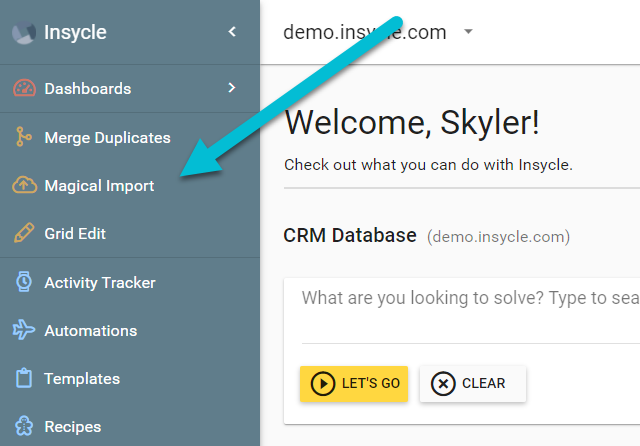Click the Magical Import cloud upload icon
The height and width of the screenshot is (446, 640).
pyautogui.click(x=24, y=185)
